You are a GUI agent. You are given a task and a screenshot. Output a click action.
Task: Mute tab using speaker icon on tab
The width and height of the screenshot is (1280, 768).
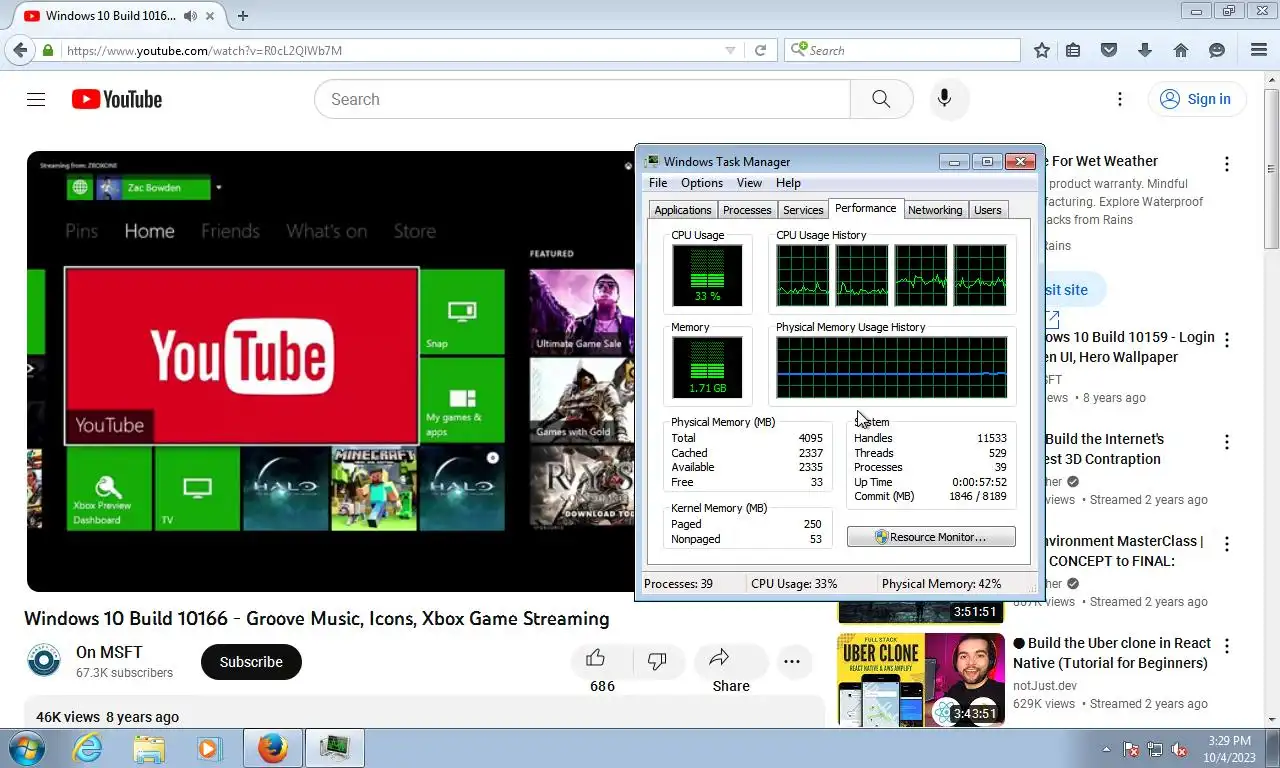point(190,16)
